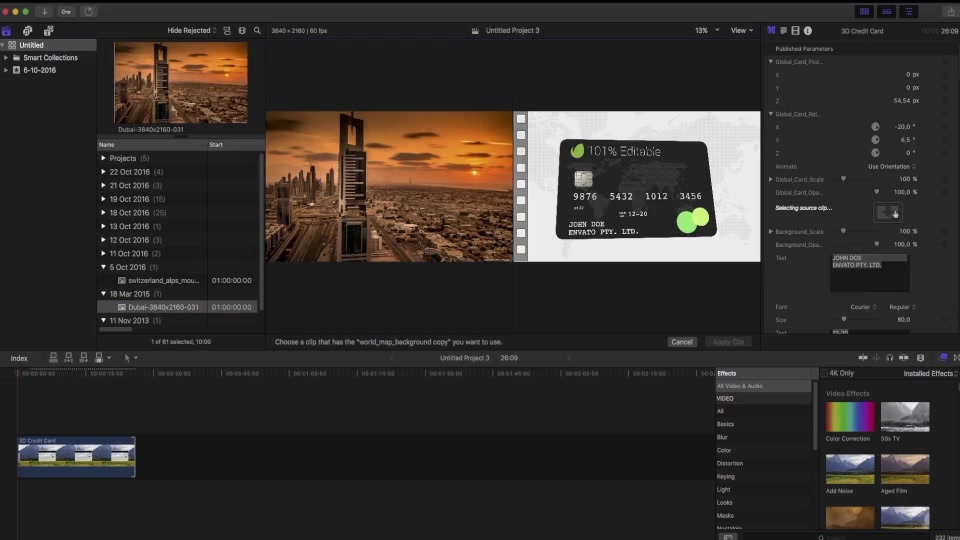Click the drop zone source clip well
This screenshot has width=960, height=540.
tap(888, 212)
